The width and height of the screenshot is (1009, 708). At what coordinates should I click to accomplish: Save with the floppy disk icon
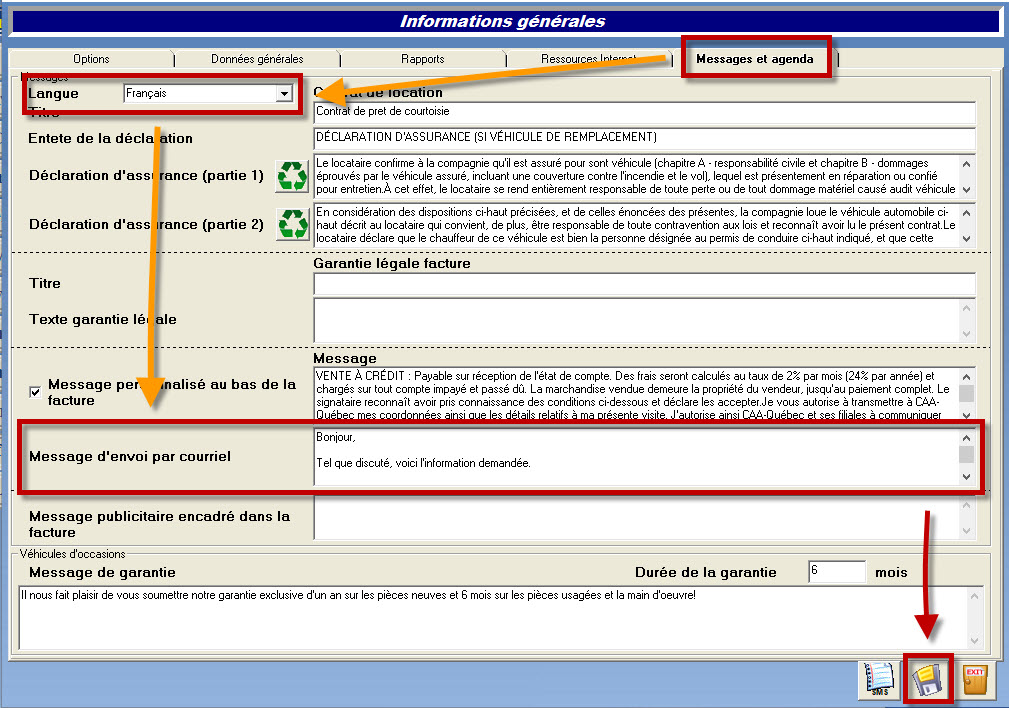pyautogui.click(x=927, y=680)
